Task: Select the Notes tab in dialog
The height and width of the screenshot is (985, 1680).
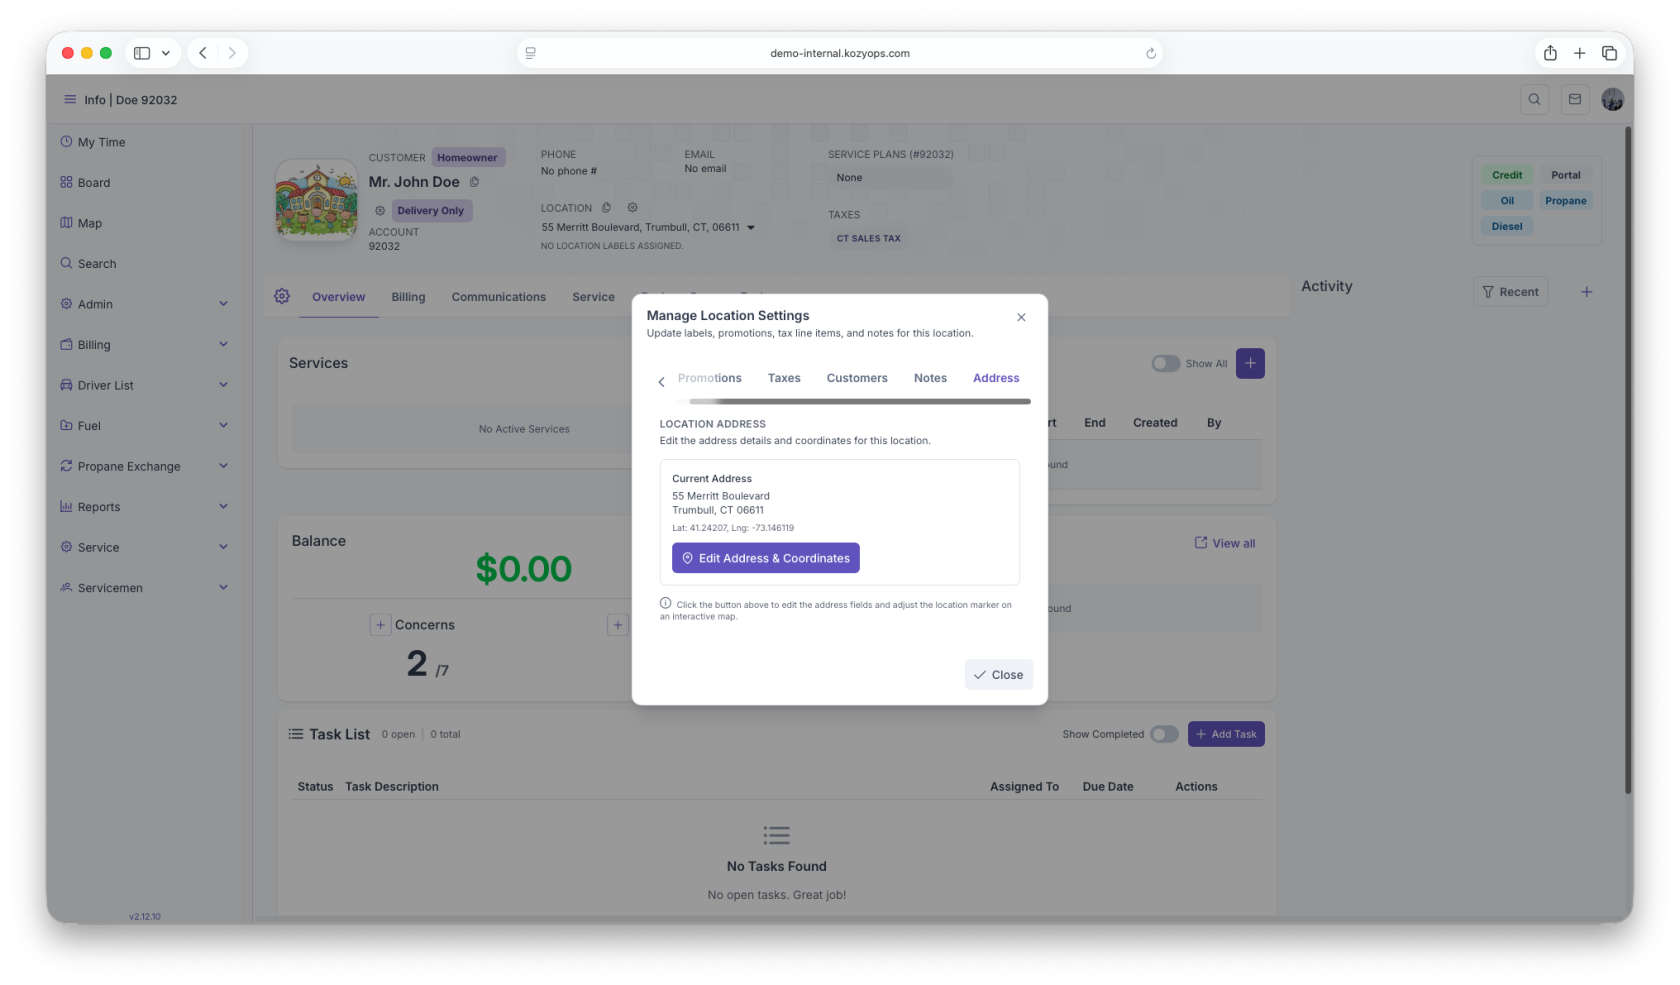Action: point(930,378)
